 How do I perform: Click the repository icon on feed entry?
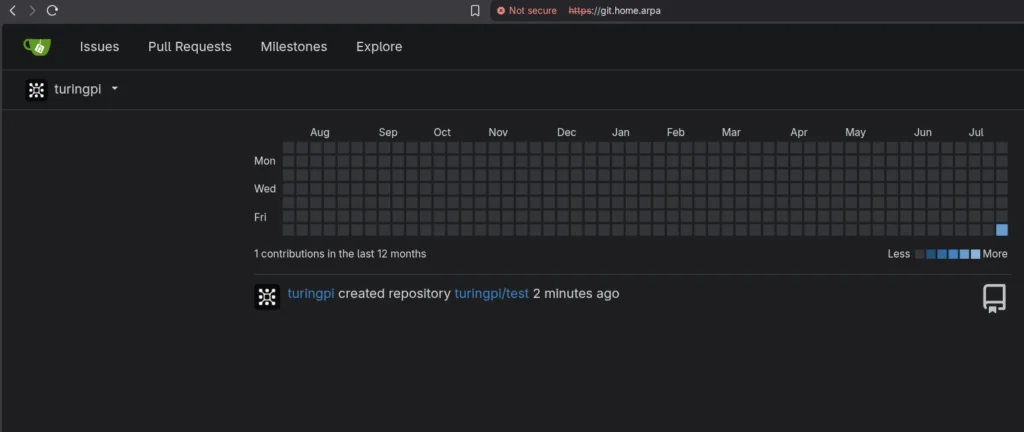point(994,298)
